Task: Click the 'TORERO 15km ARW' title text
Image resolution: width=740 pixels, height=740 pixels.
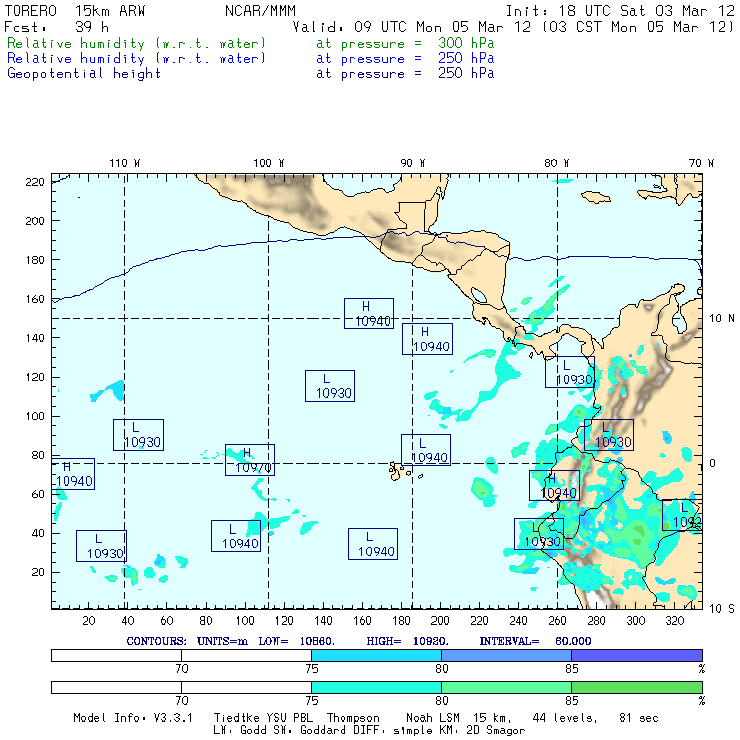Action: (x=75, y=11)
